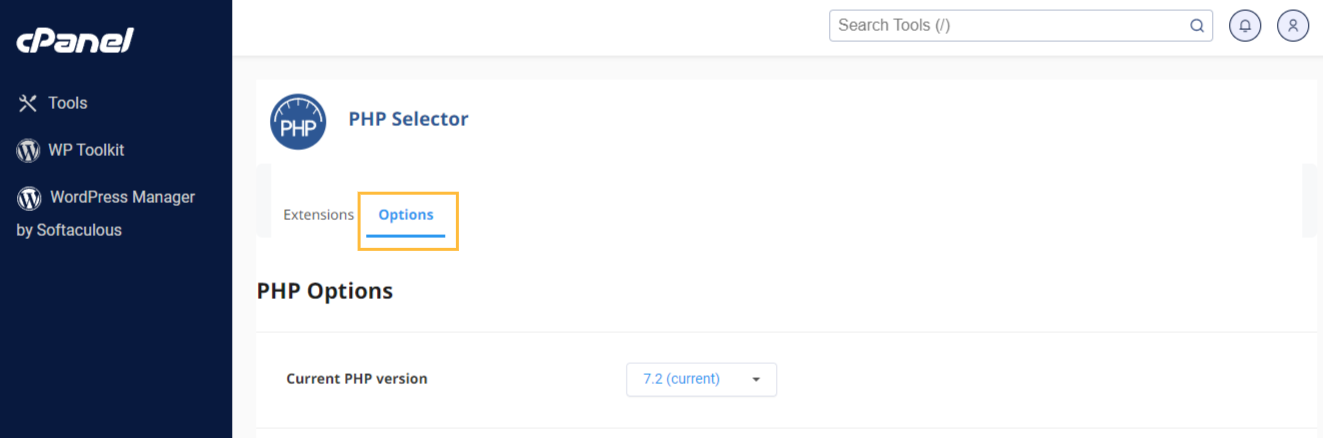Click the "by Softaculous" sidebar text

click(69, 230)
